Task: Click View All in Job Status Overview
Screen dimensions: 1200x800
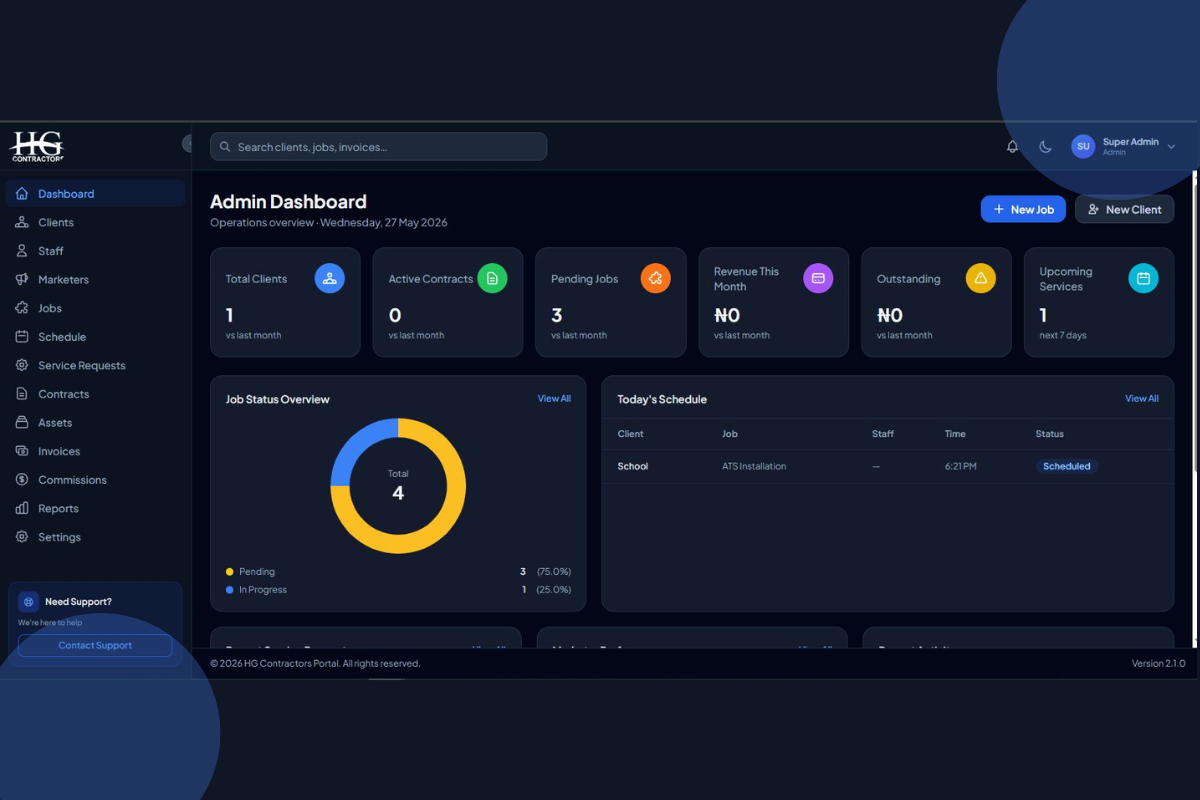Action: tap(554, 398)
